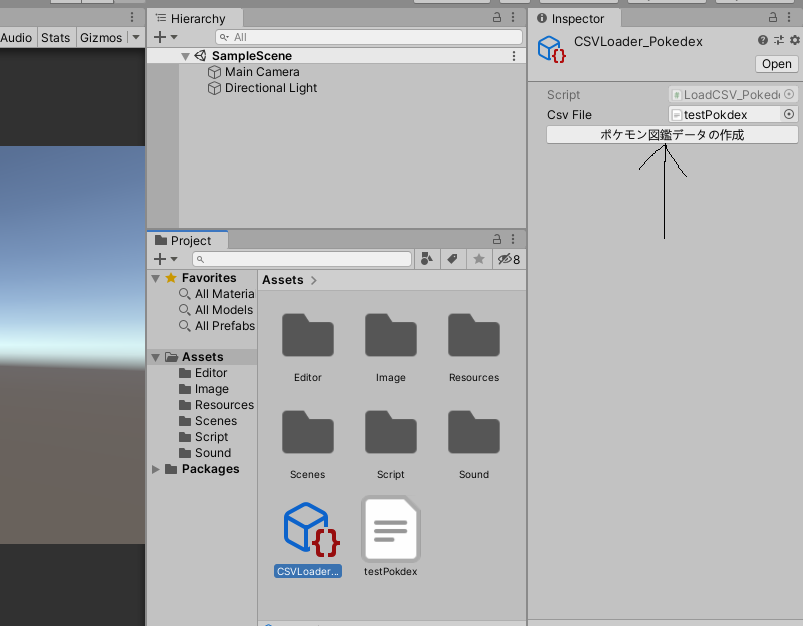Lock the Hierarchy panel

(497, 17)
